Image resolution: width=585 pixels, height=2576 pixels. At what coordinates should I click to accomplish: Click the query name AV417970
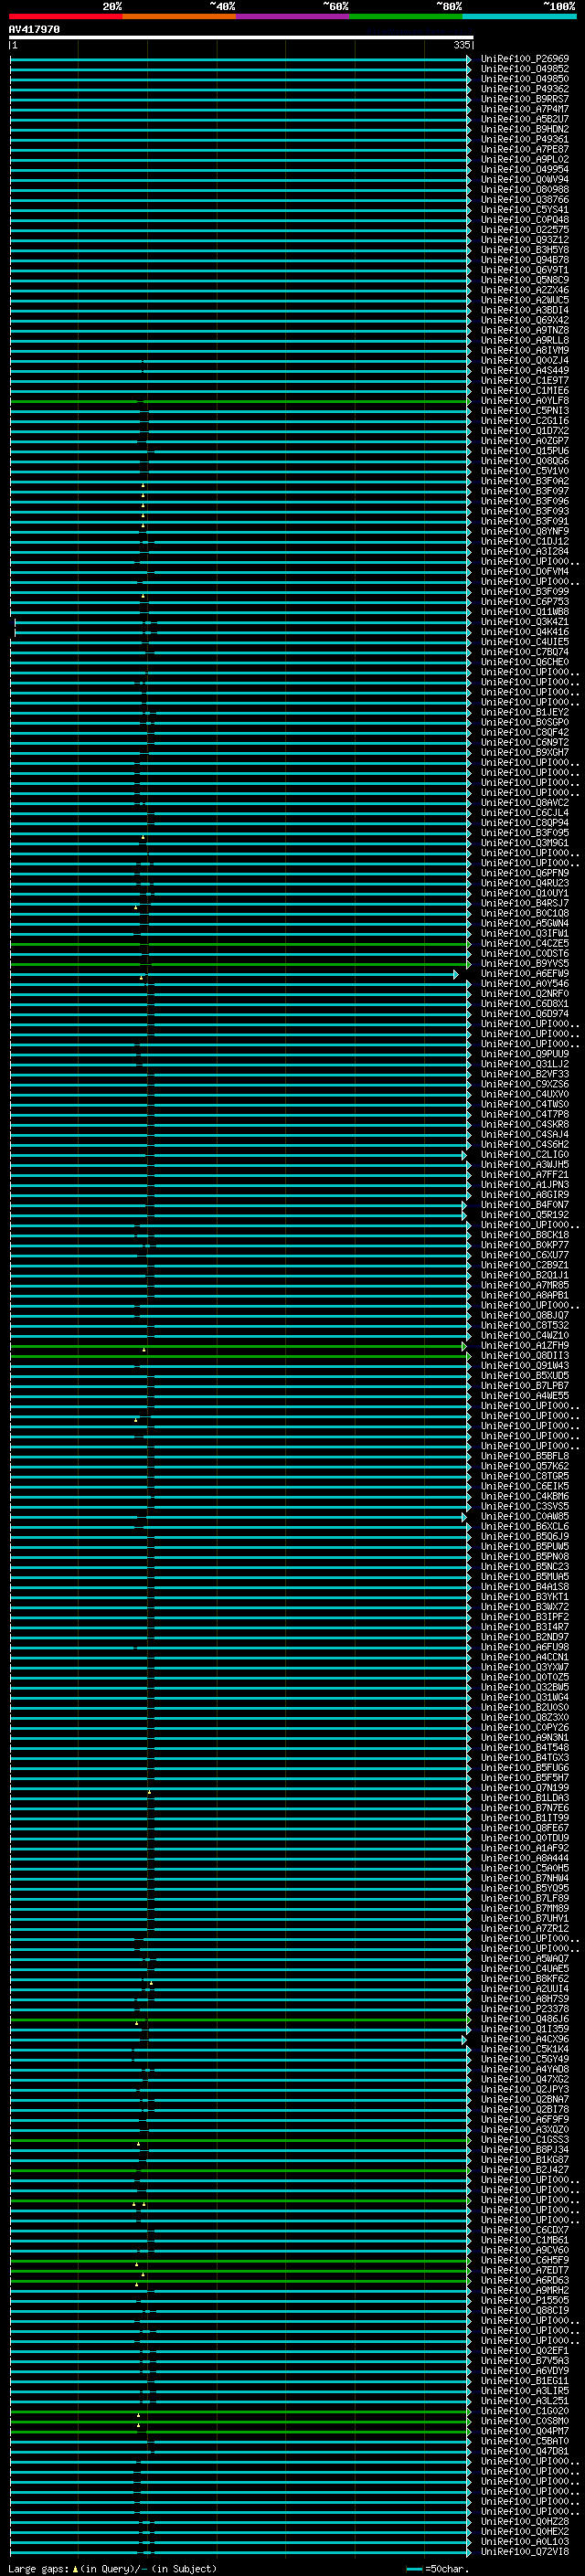click(34, 30)
